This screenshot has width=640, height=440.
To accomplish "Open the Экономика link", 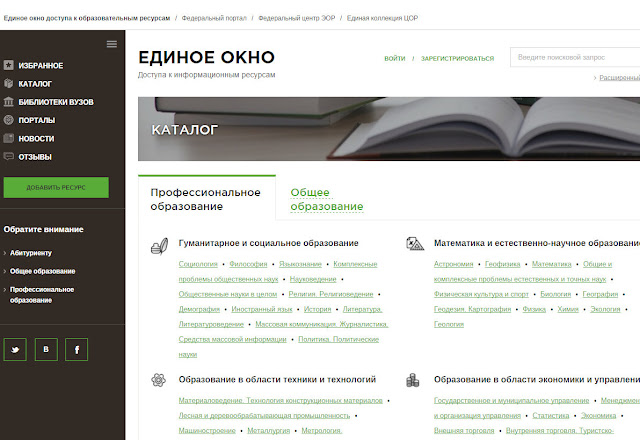I will tap(598, 416).
